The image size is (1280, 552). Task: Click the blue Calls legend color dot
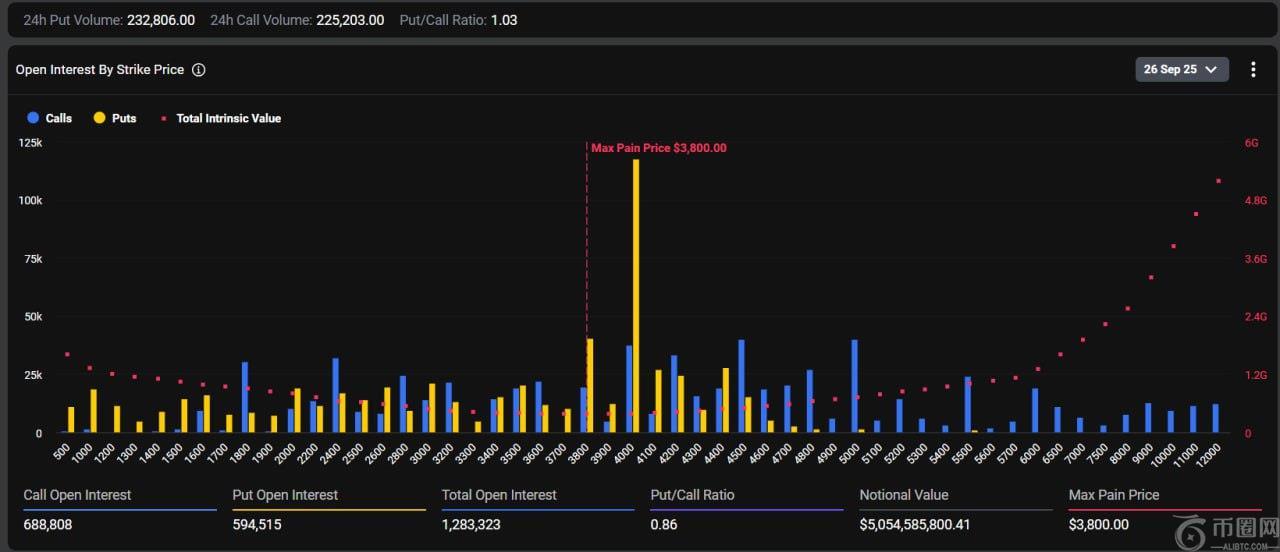pos(33,118)
